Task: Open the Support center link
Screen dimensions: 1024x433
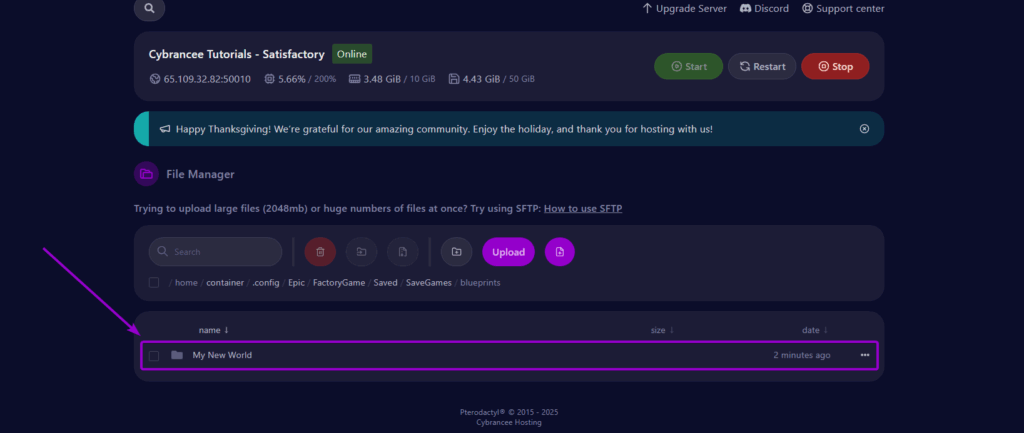Action: click(x=843, y=8)
